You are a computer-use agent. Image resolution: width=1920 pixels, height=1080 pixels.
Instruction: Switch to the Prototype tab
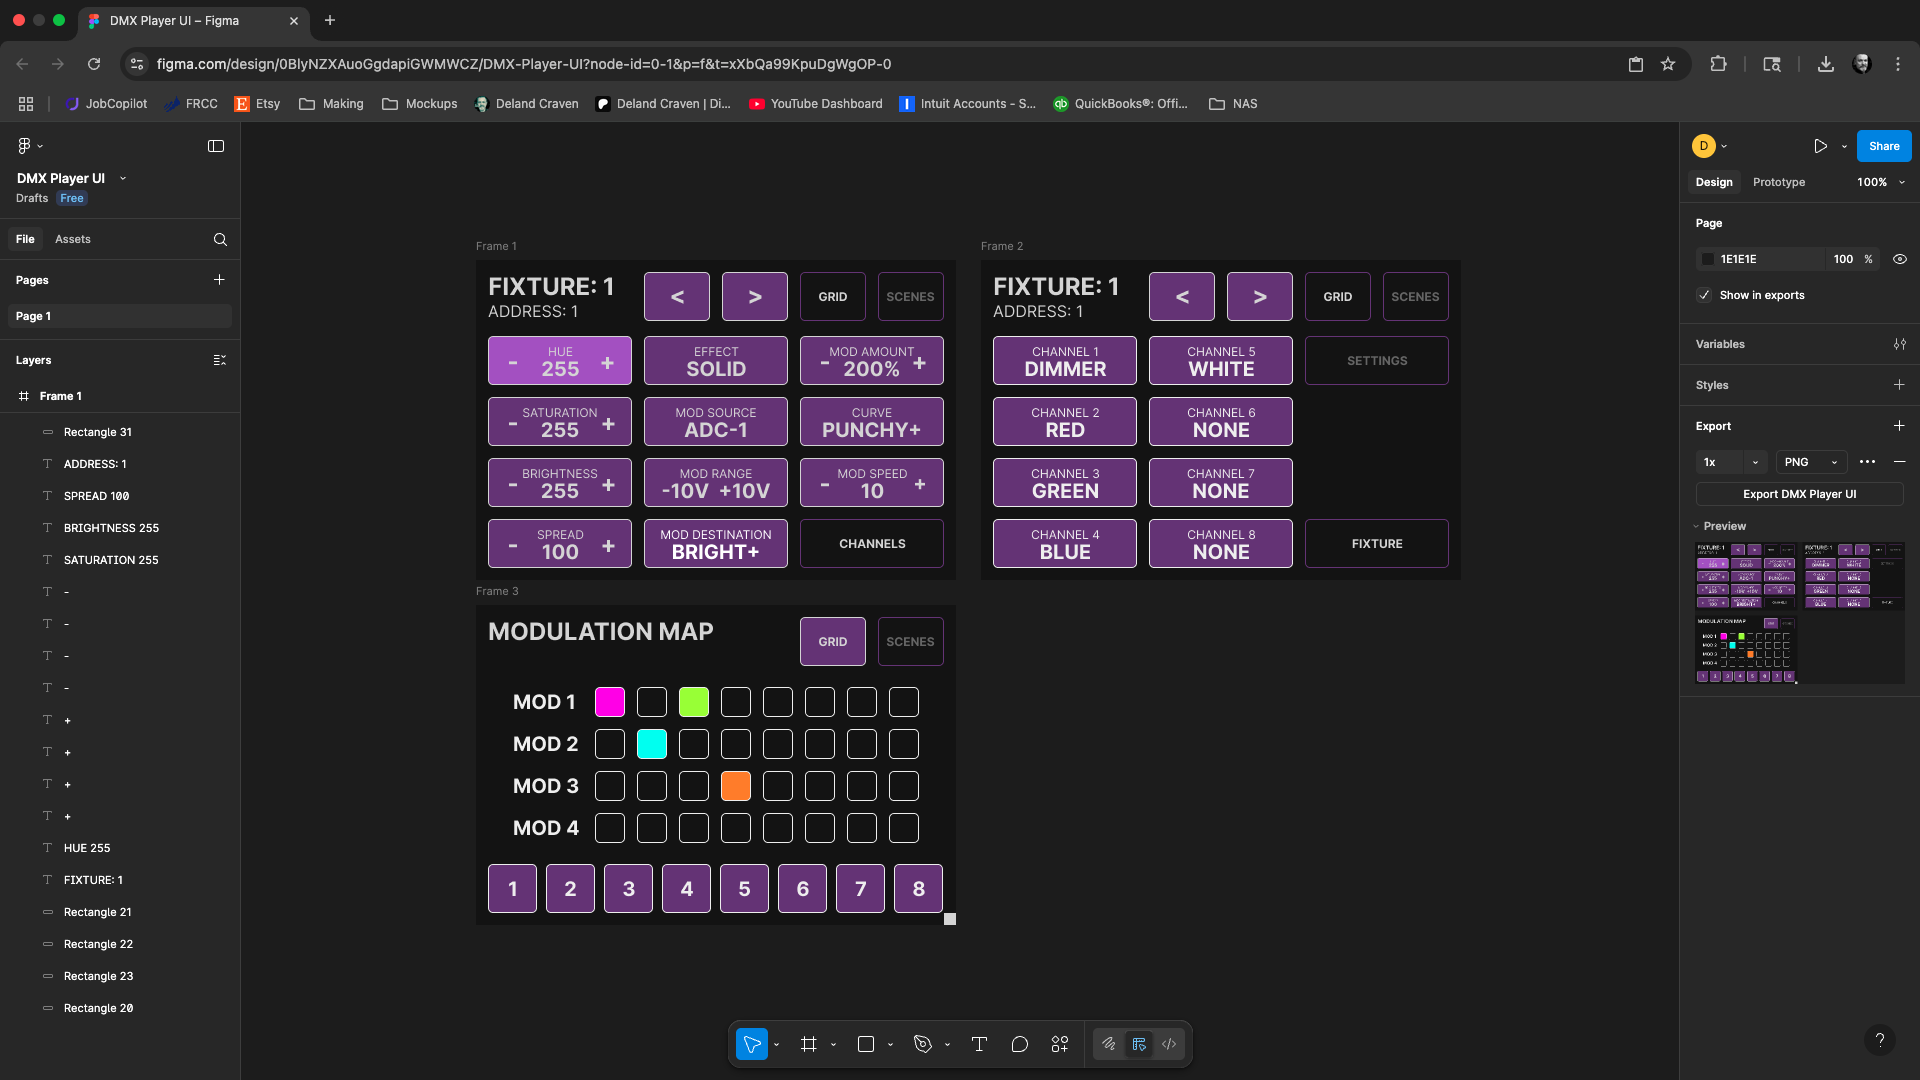(x=1778, y=182)
